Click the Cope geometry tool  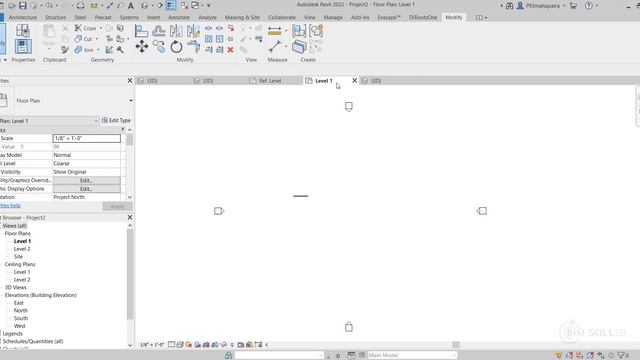point(85,28)
